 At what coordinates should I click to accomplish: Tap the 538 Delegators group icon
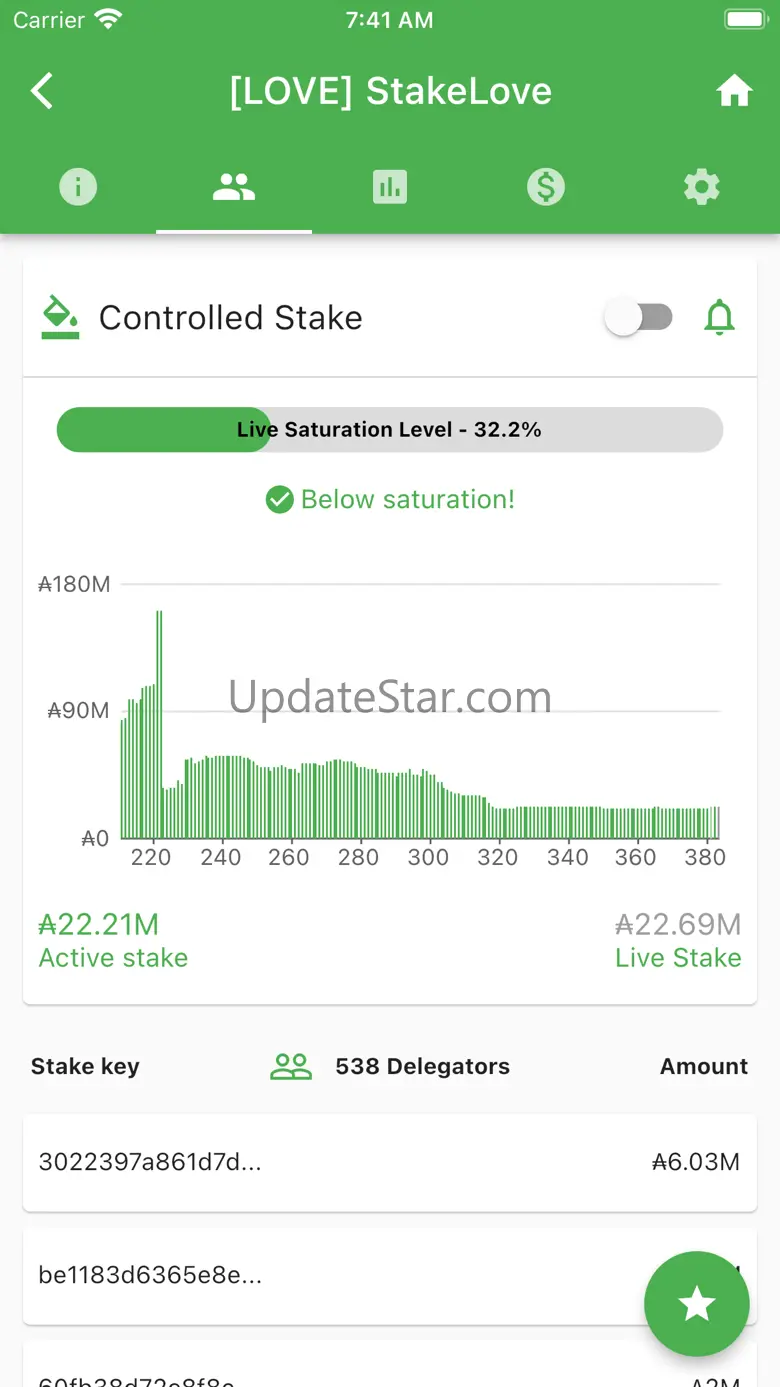[291, 1067]
